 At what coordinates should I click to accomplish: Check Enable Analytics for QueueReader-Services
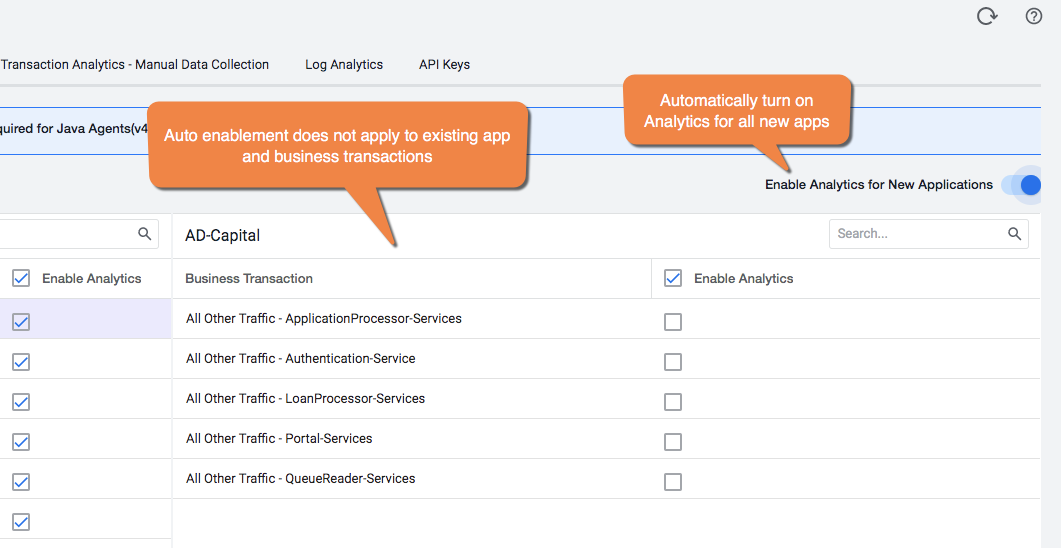tap(673, 482)
